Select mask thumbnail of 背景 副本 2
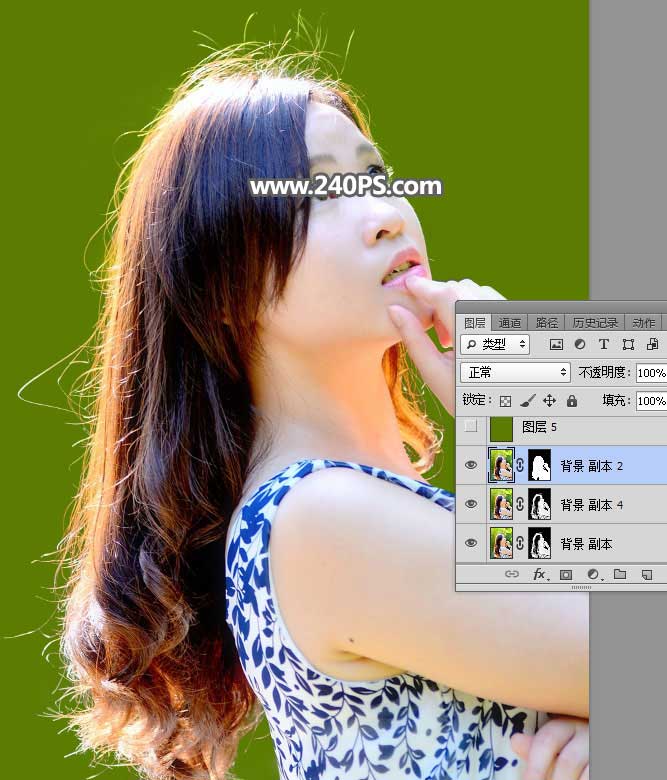Image resolution: width=667 pixels, height=780 pixels. tap(540, 465)
